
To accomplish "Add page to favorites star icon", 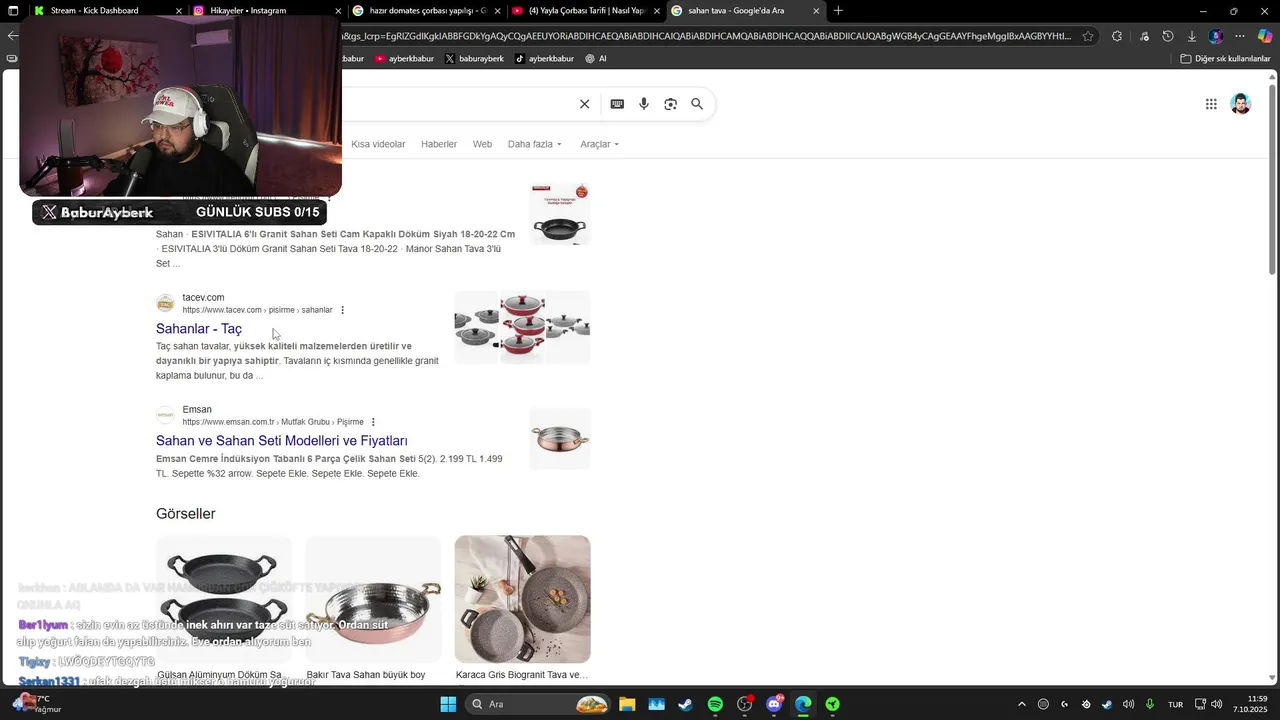I will click(x=1088, y=36).
